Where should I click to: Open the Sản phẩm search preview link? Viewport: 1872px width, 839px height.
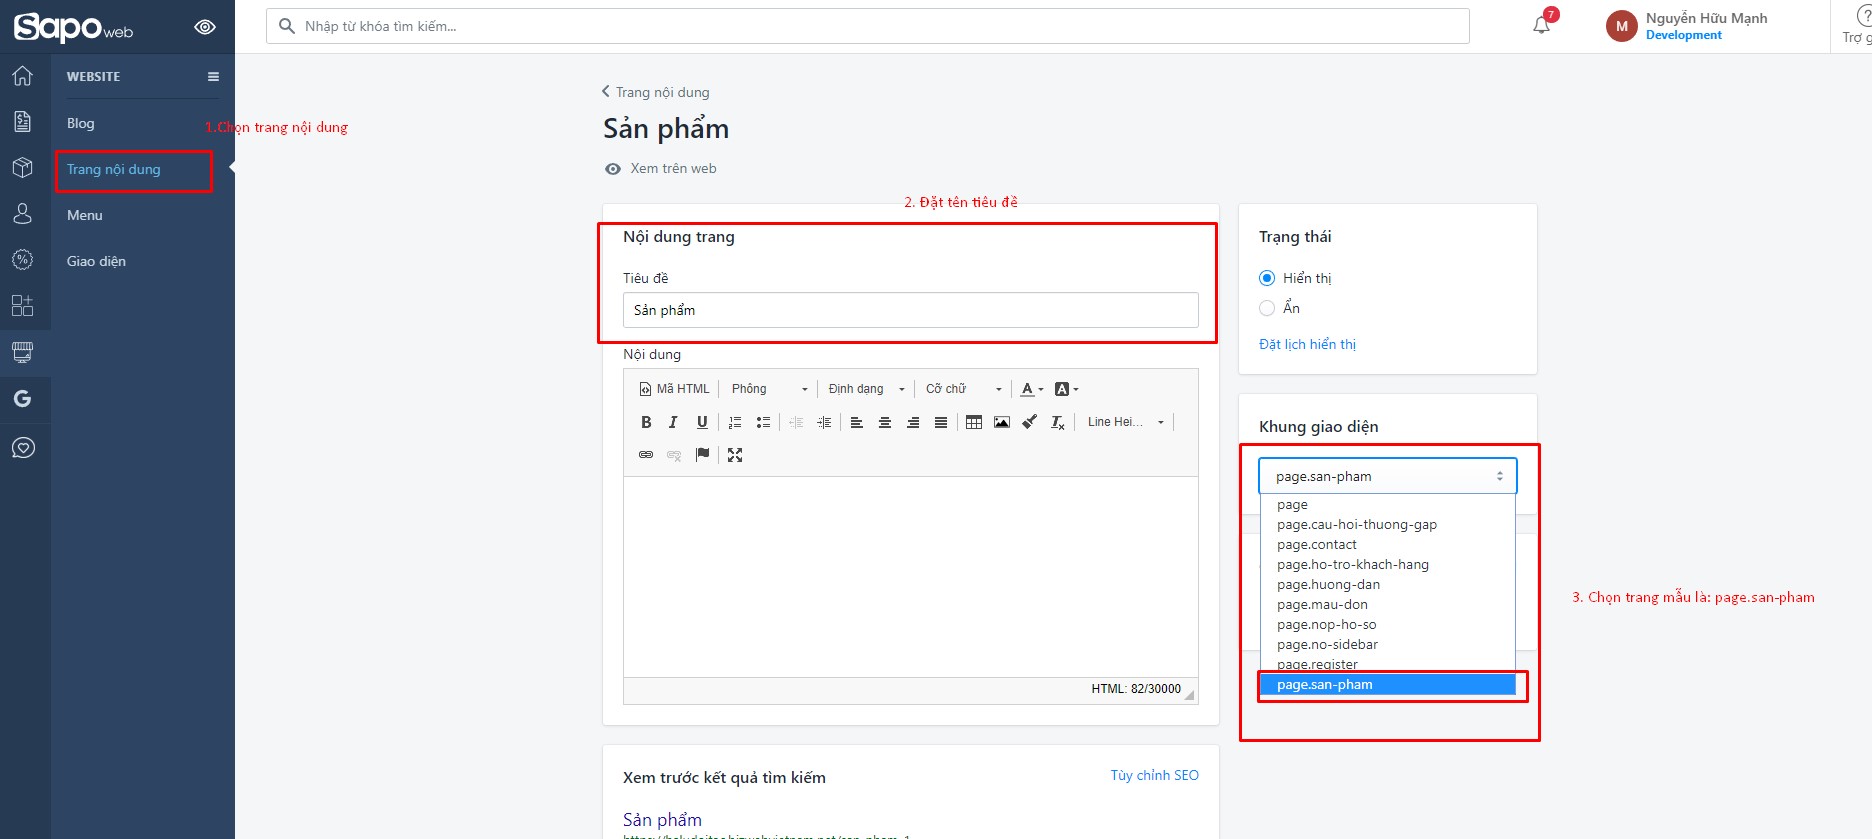click(662, 820)
